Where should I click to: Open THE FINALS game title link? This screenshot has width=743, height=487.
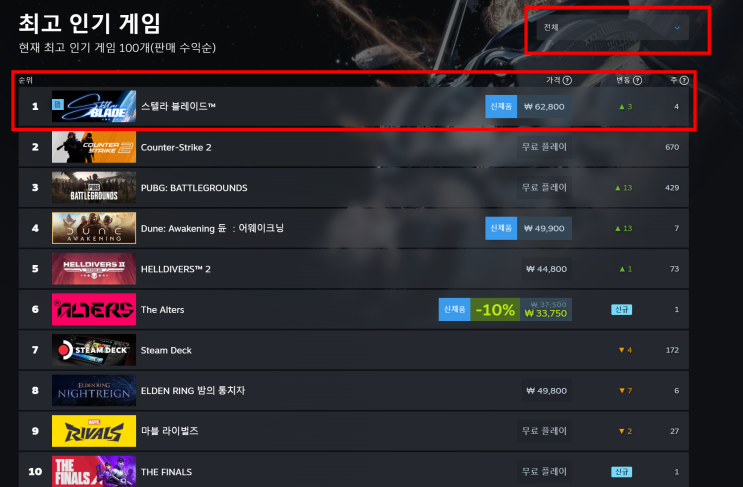coord(166,472)
